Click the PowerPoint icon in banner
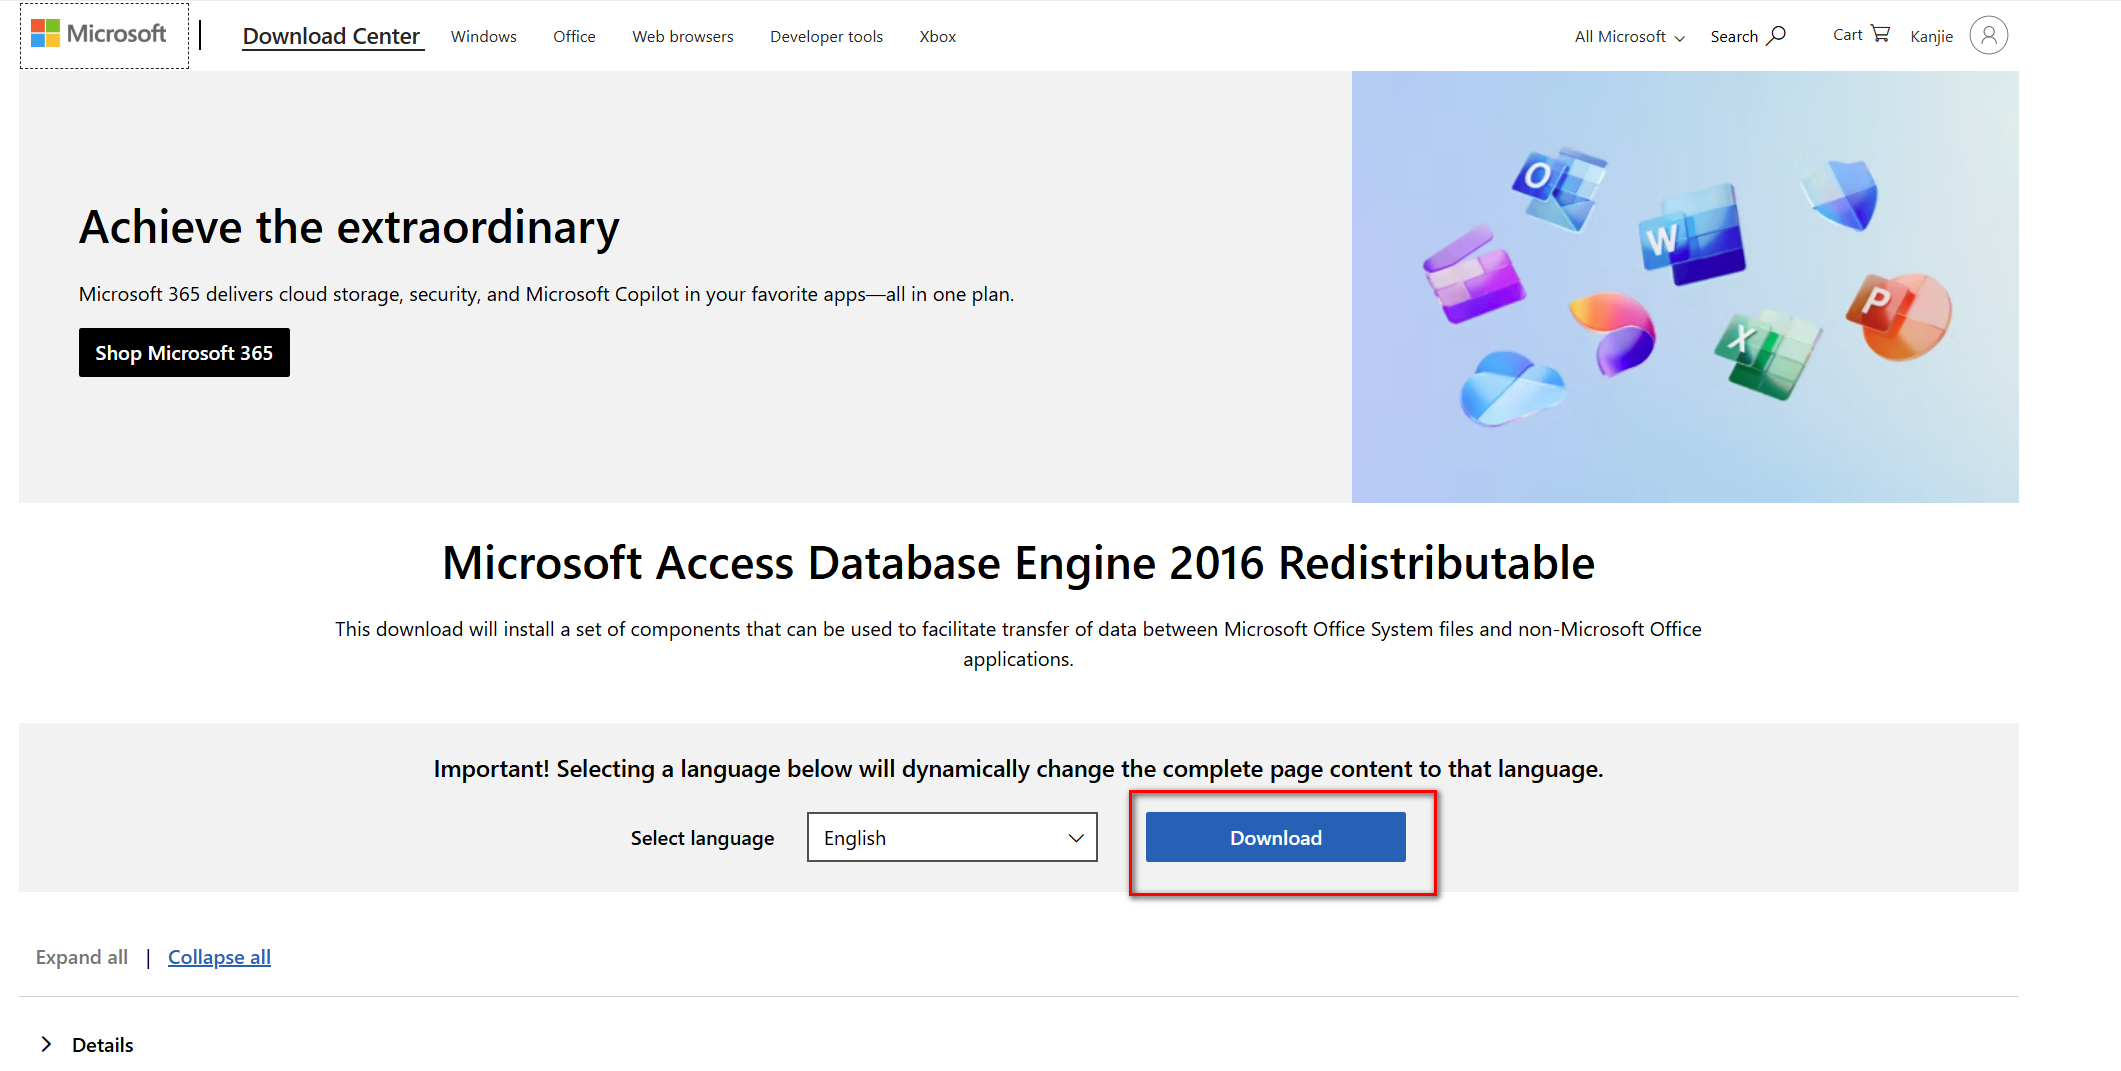Screen dimensions: 2121x1071 click(1899, 314)
